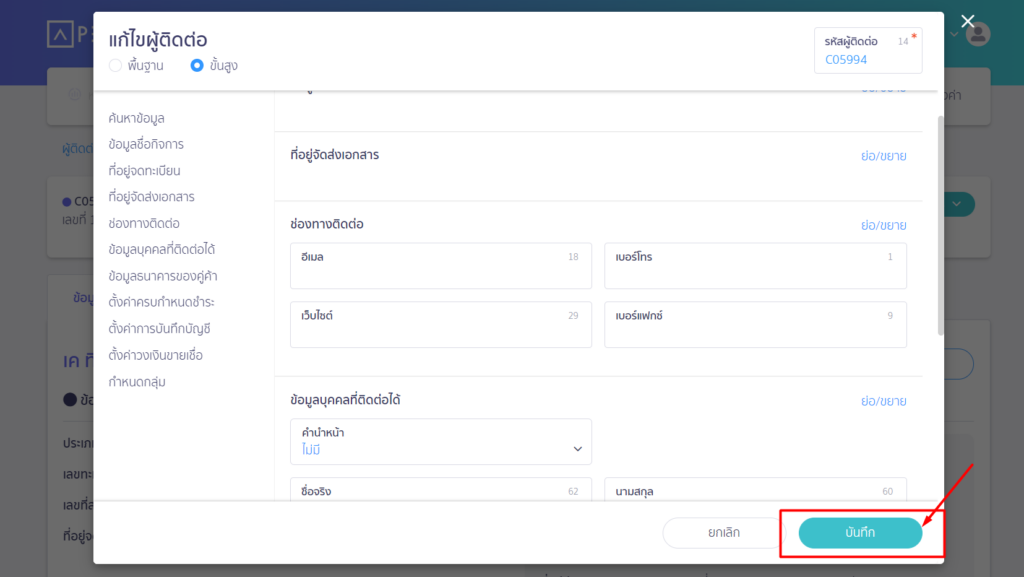Click the บันทึก save button
The height and width of the screenshot is (577, 1024).
(860, 533)
